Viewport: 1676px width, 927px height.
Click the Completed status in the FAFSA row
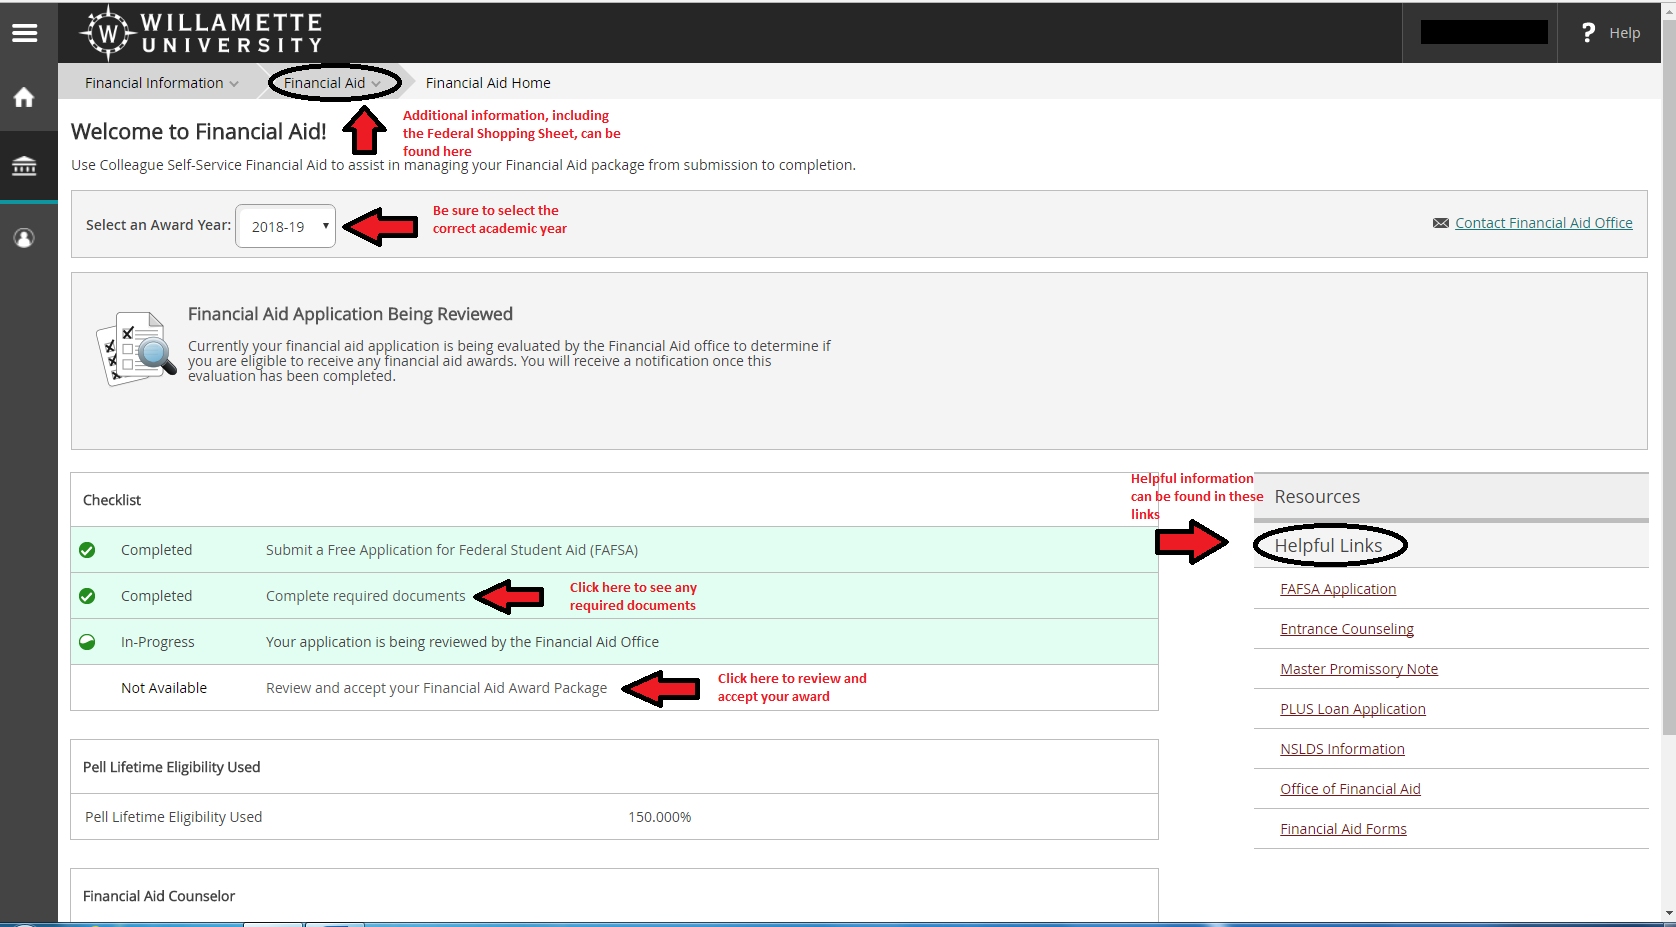156,550
